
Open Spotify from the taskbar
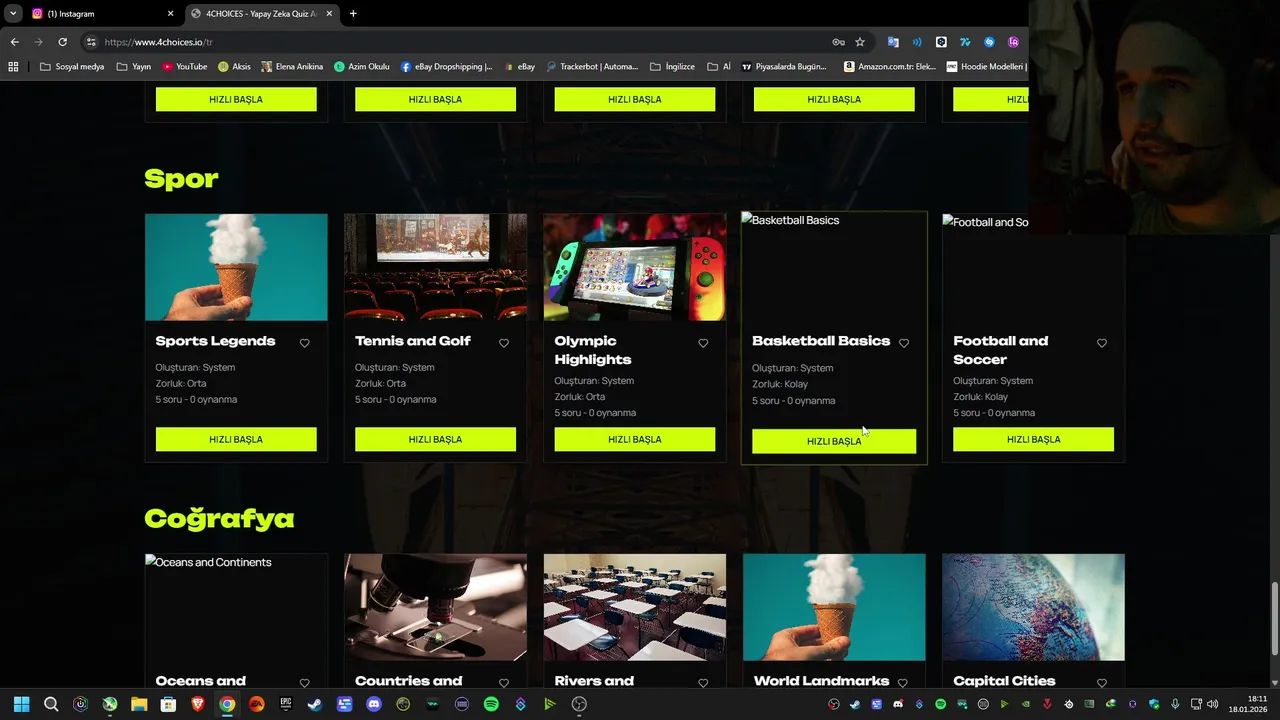[x=491, y=704]
